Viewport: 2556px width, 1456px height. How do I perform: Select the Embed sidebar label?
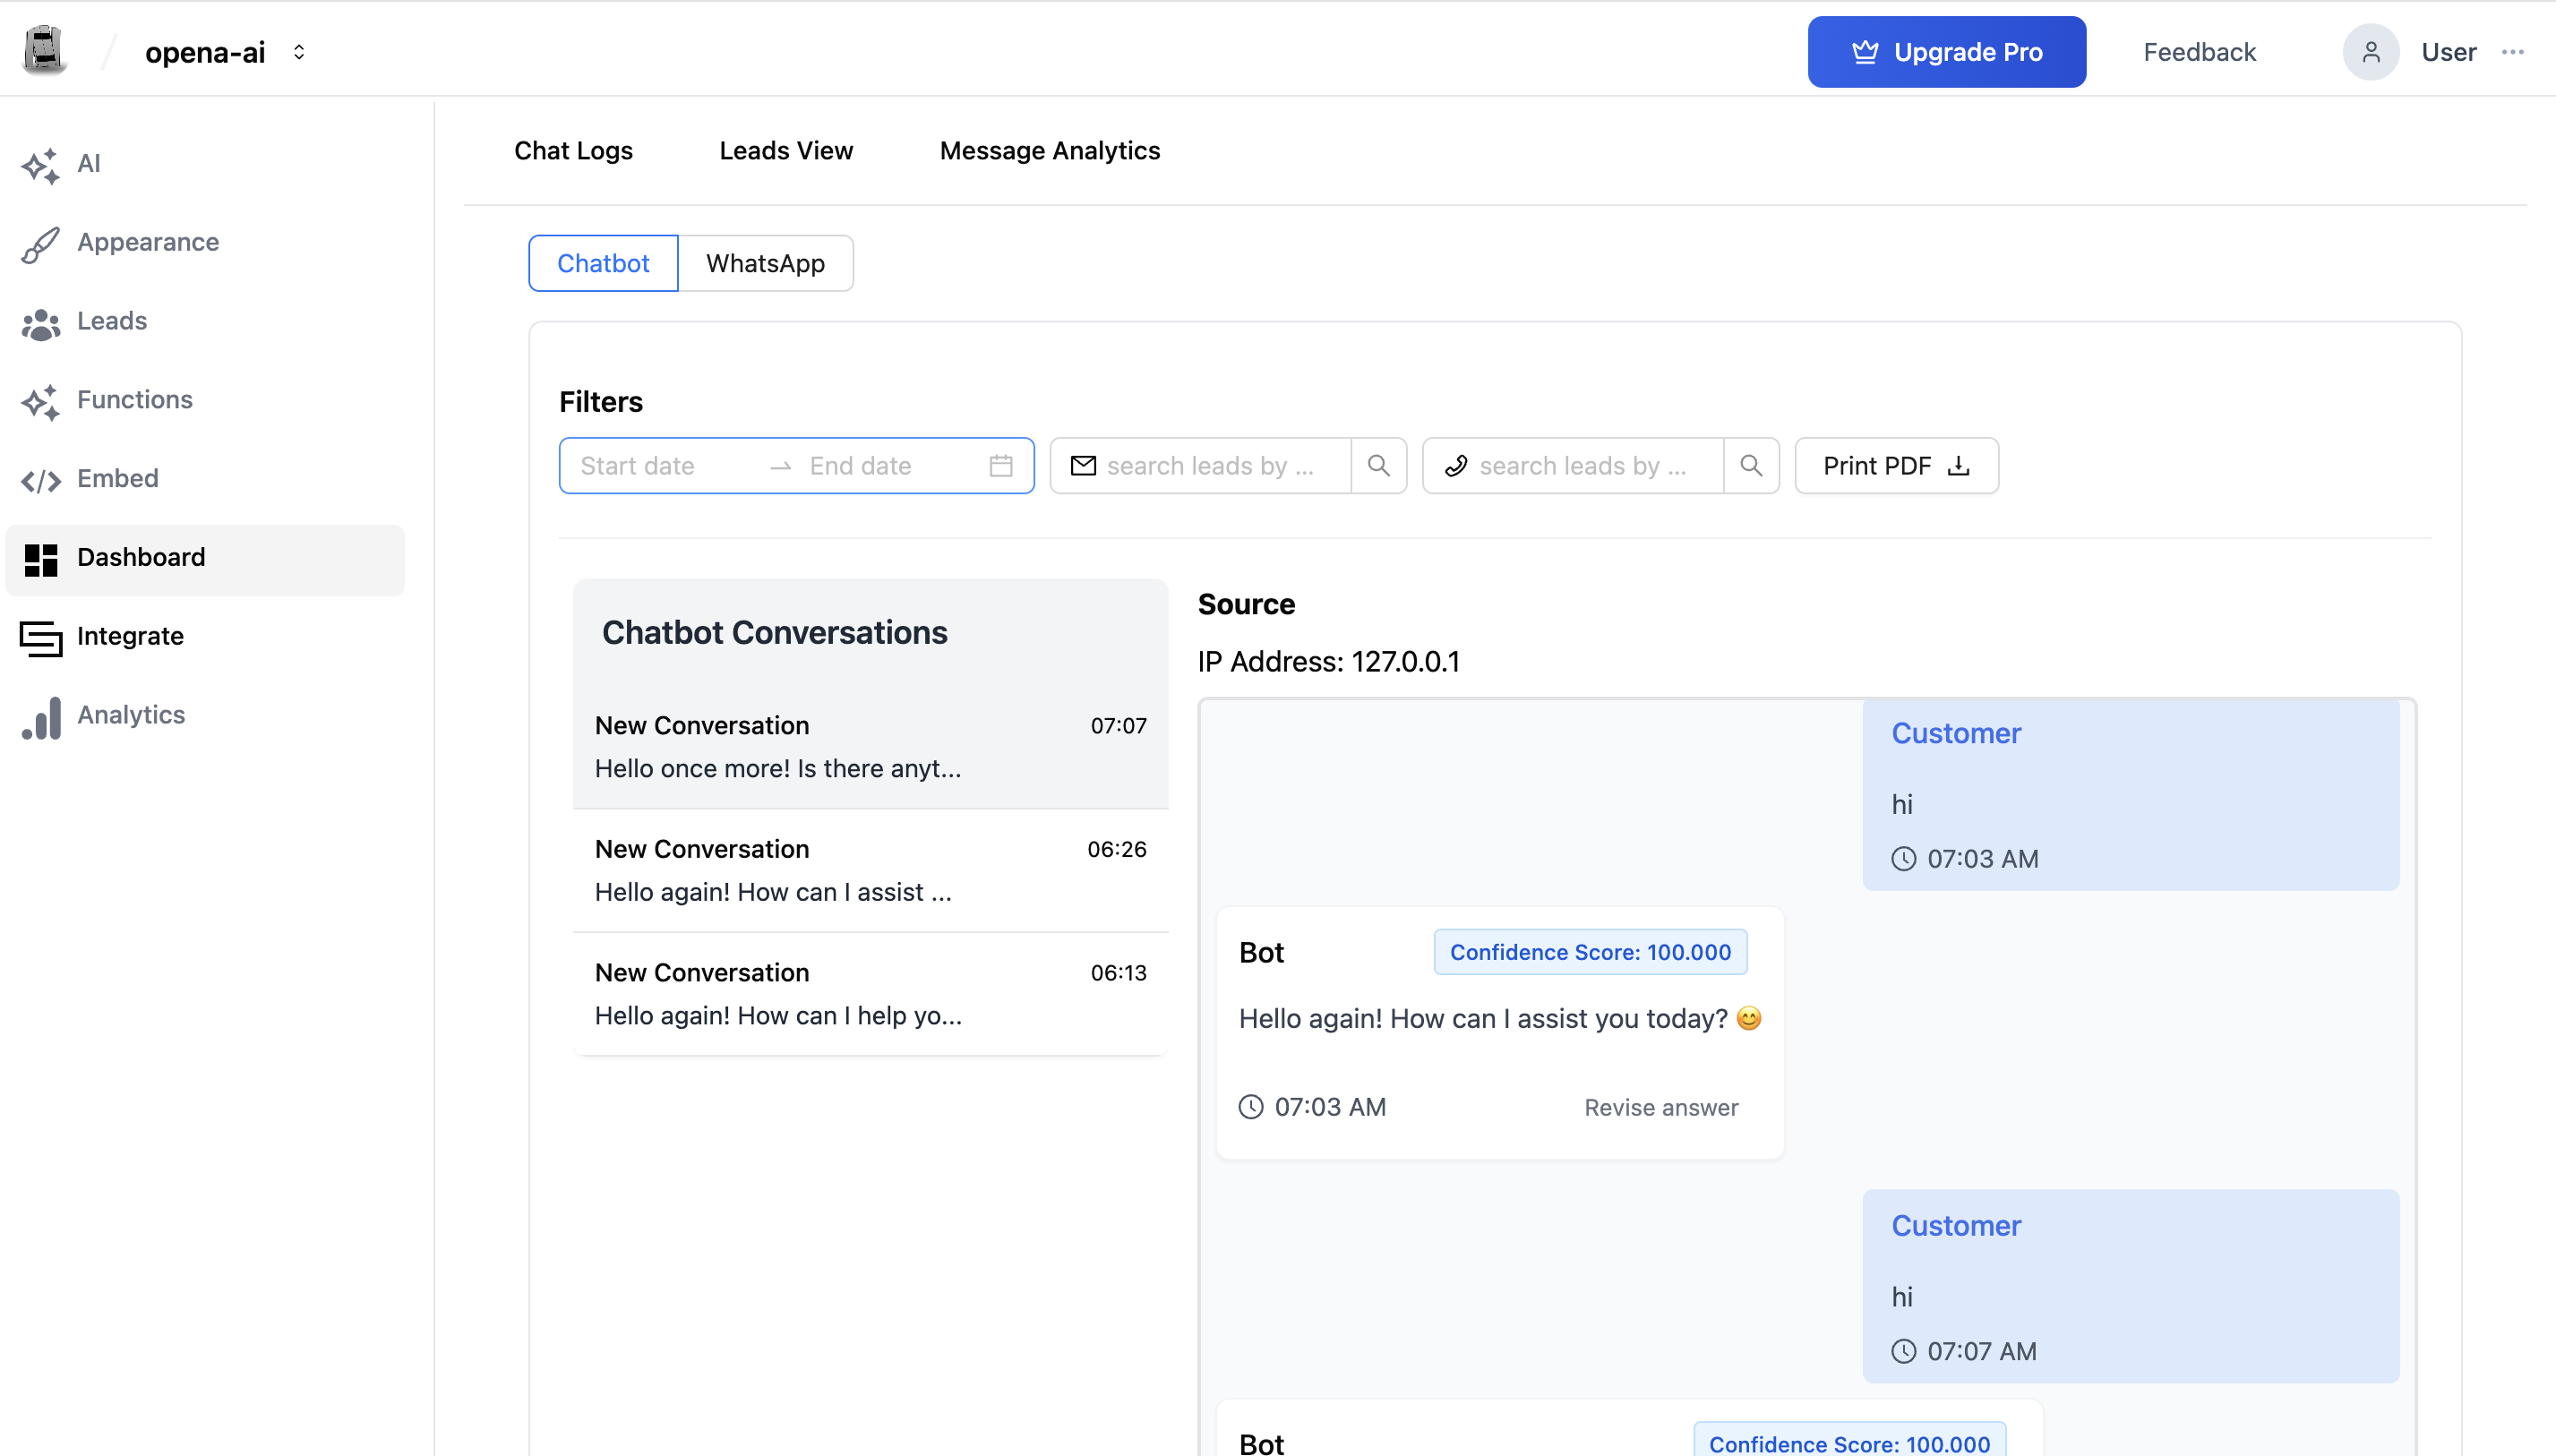pyautogui.click(x=118, y=478)
